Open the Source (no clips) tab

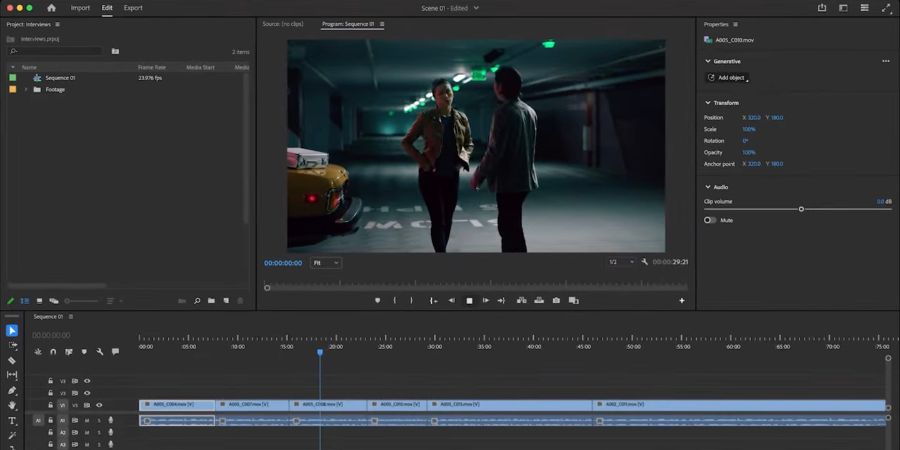click(283, 24)
